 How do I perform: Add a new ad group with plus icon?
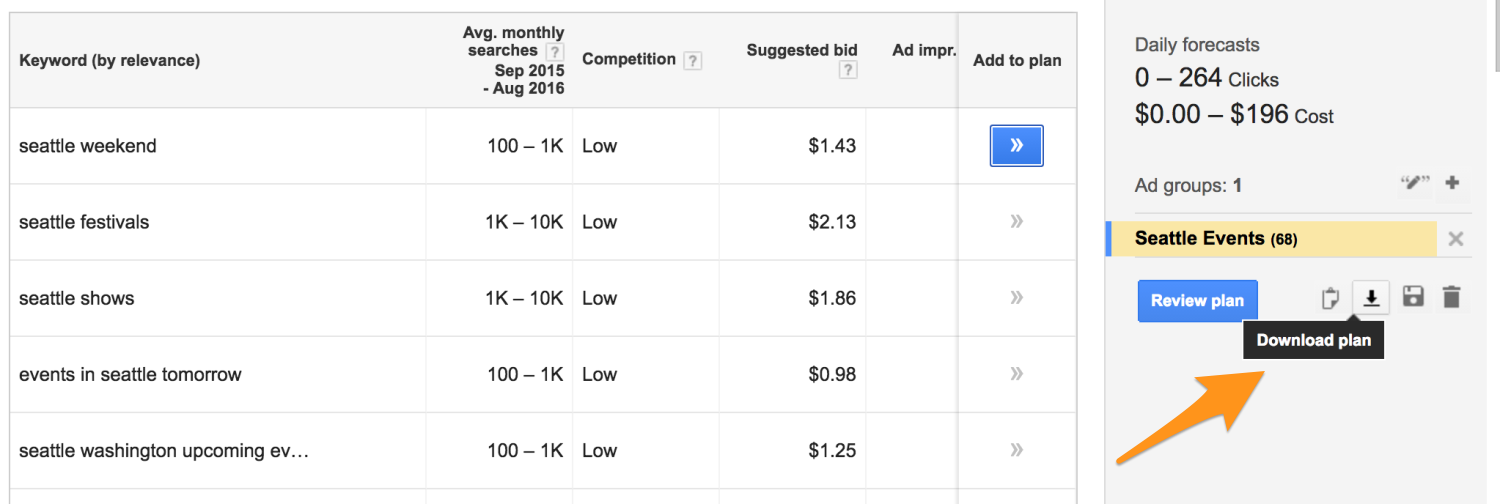point(1453,183)
